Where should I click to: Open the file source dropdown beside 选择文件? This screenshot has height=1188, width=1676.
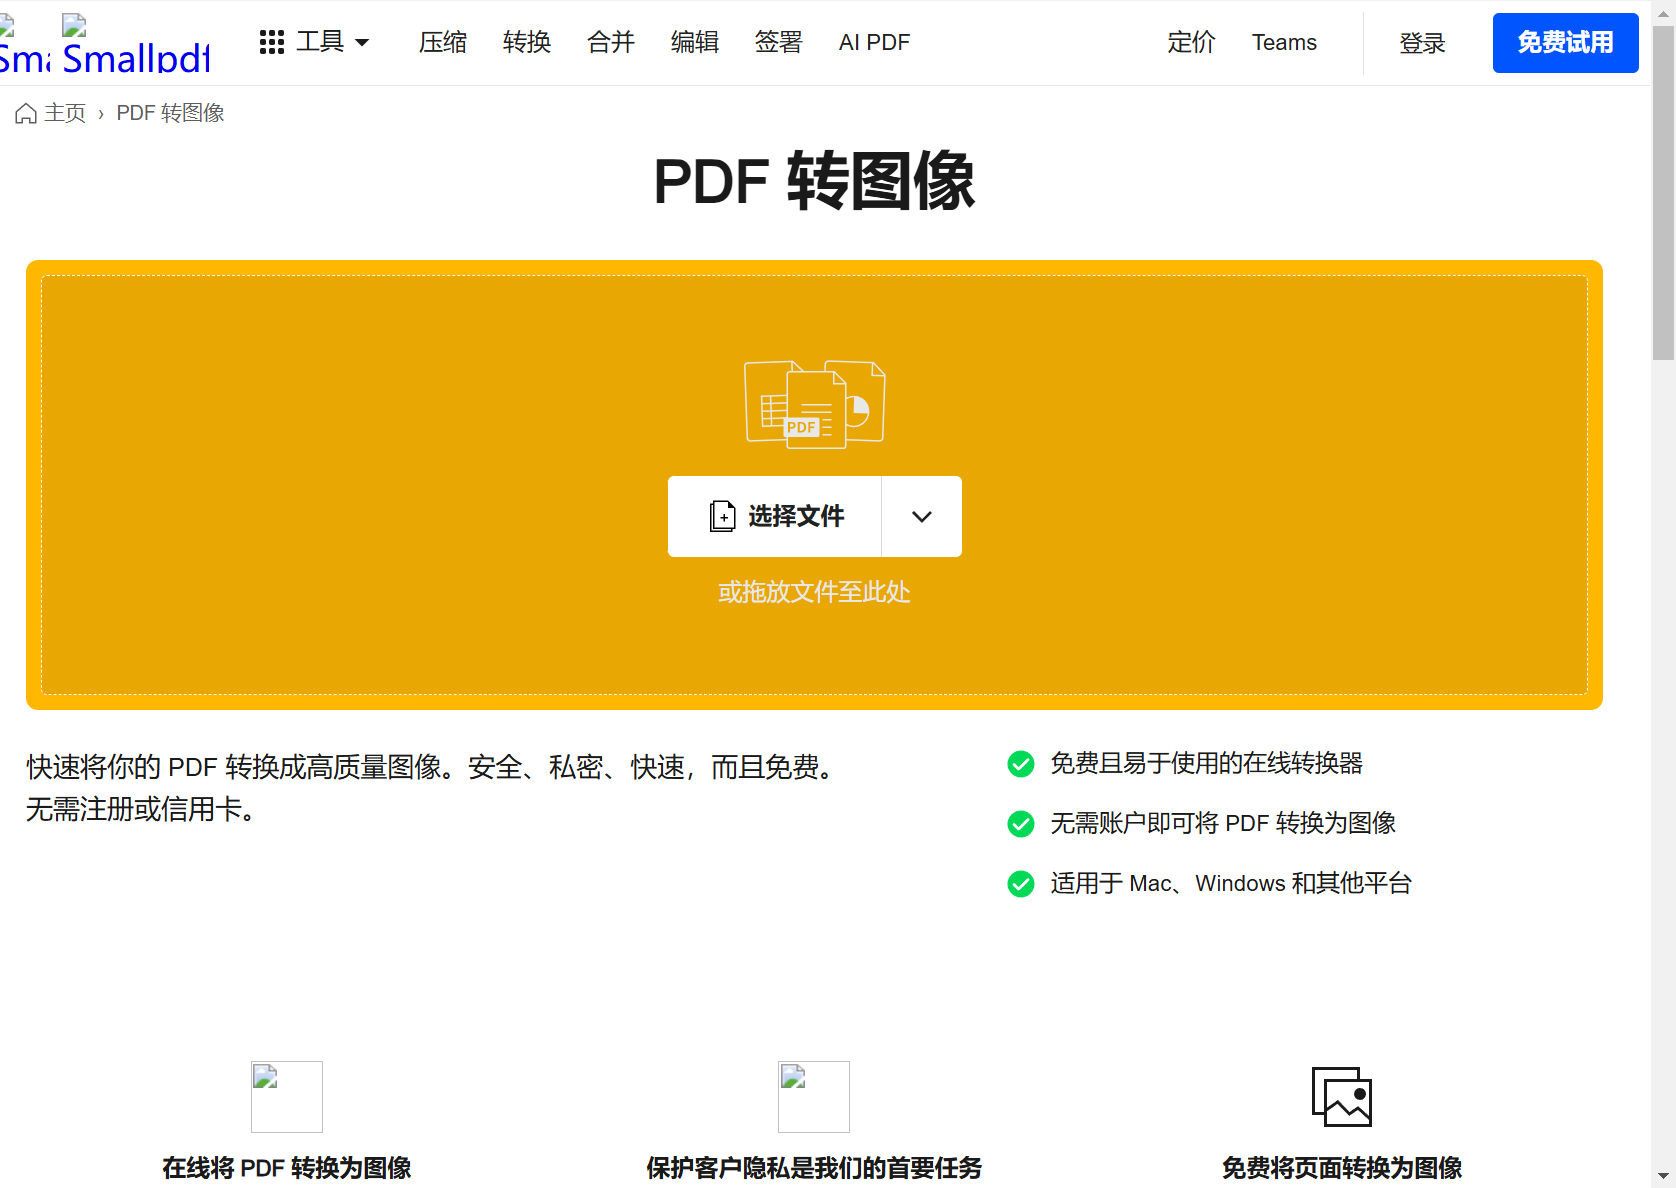coord(920,516)
